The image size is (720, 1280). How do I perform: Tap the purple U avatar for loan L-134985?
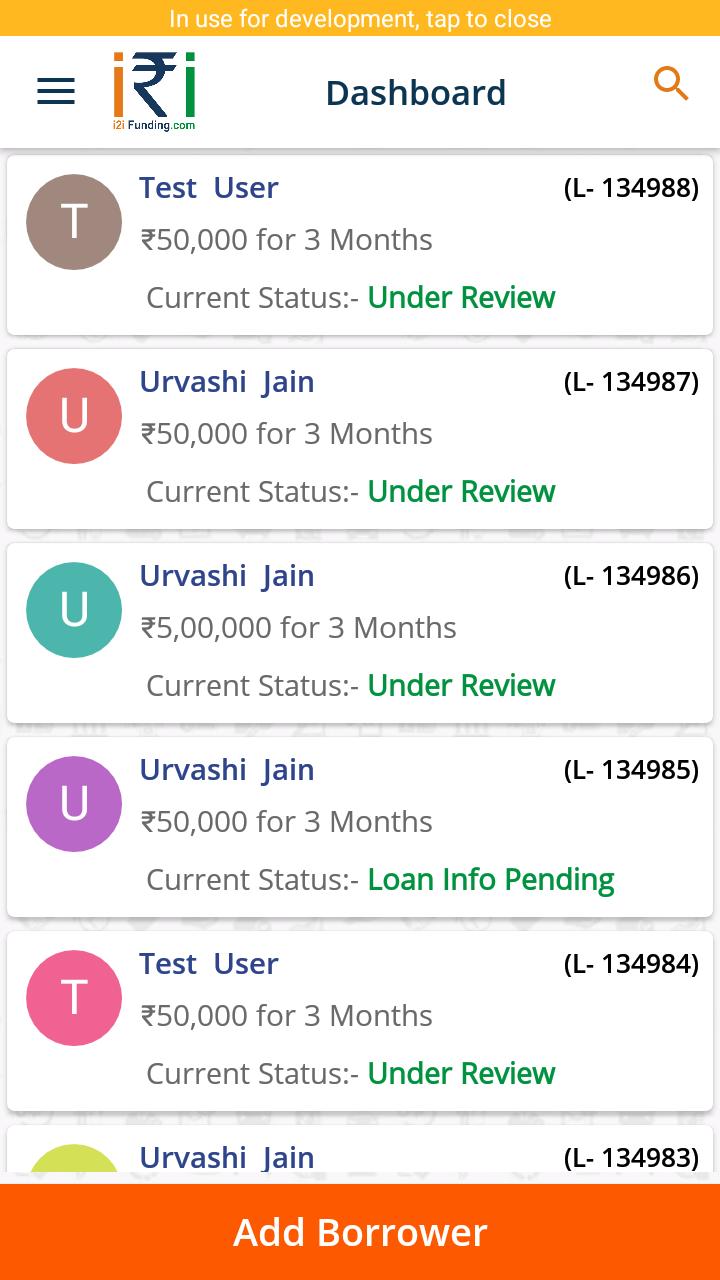click(74, 804)
